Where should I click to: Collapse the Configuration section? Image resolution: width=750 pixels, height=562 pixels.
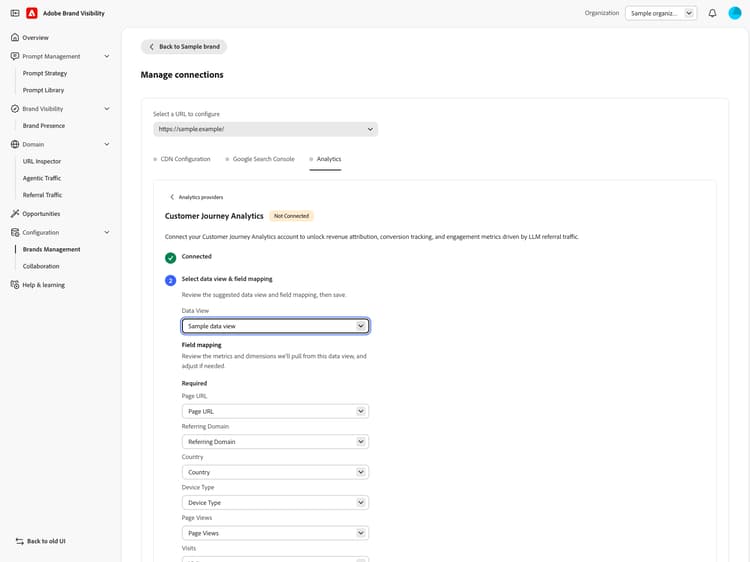point(107,232)
